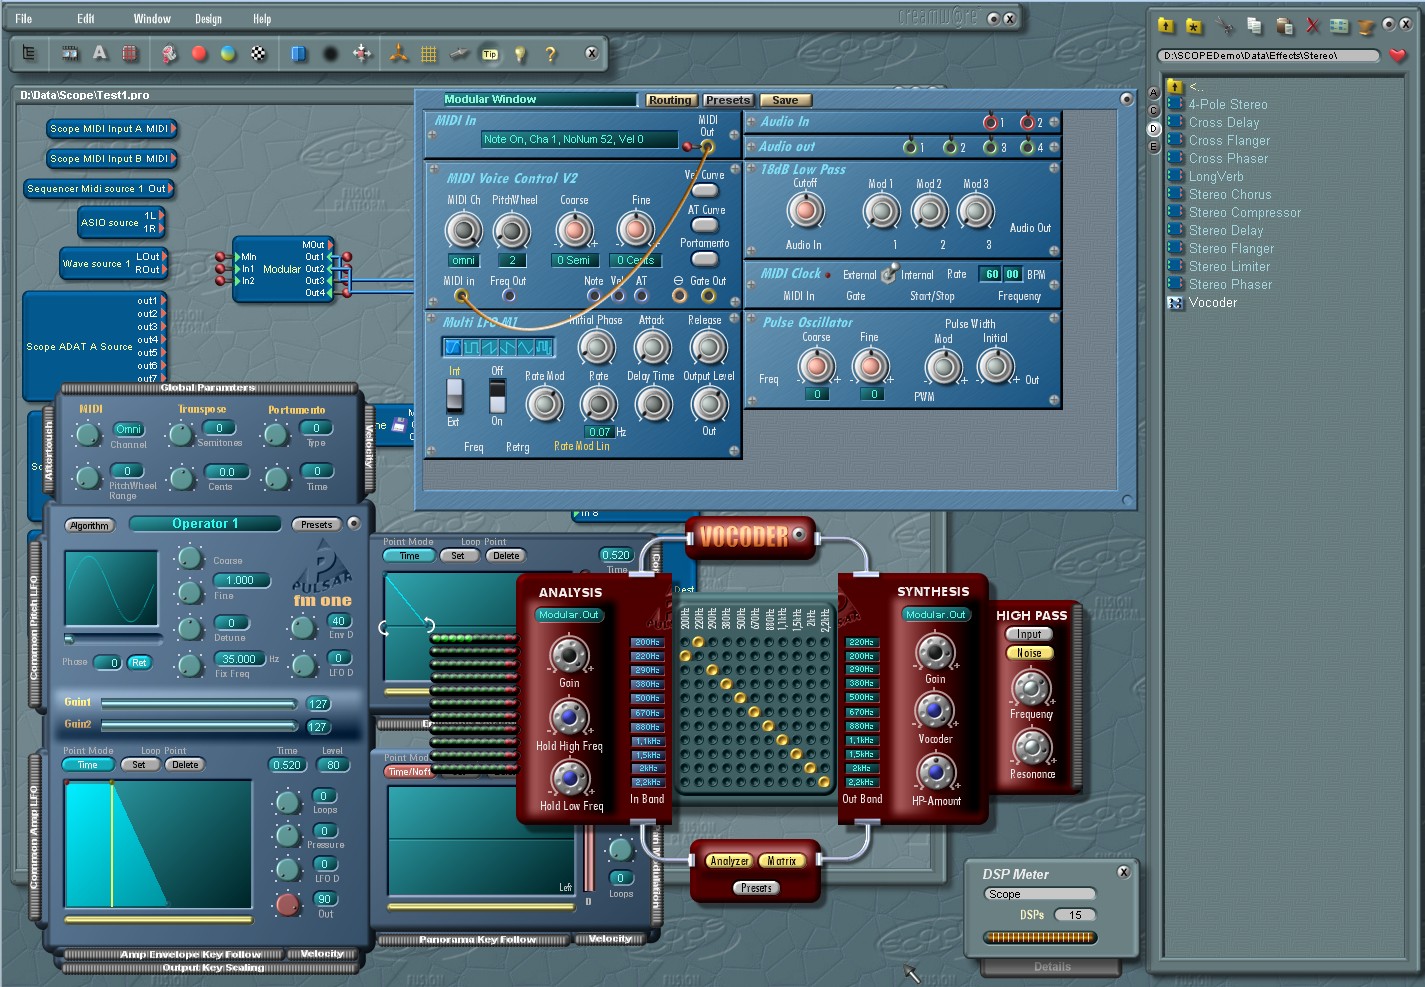Click Presets in the Modular Window
The image size is (1425, 987).
[x=728, y=100]
